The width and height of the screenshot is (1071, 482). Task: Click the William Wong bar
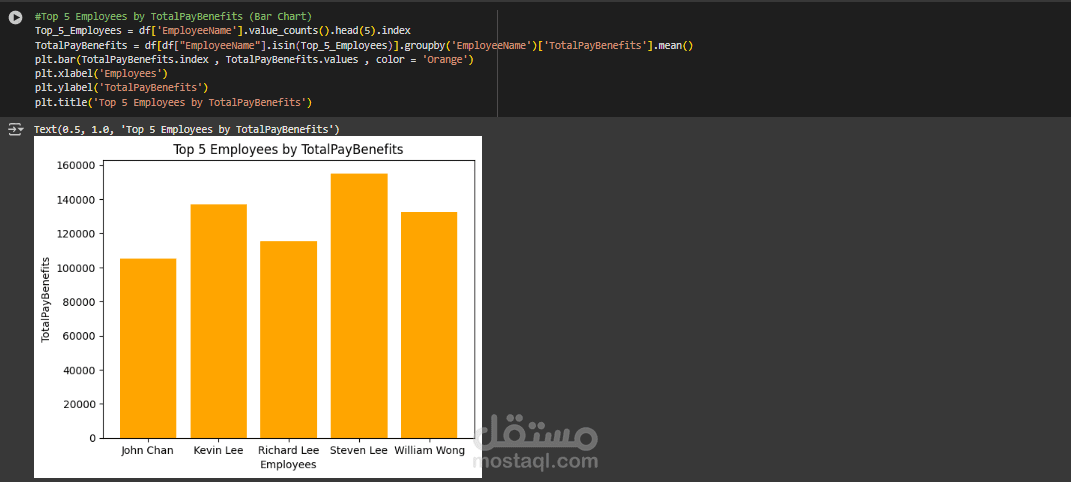429,325
